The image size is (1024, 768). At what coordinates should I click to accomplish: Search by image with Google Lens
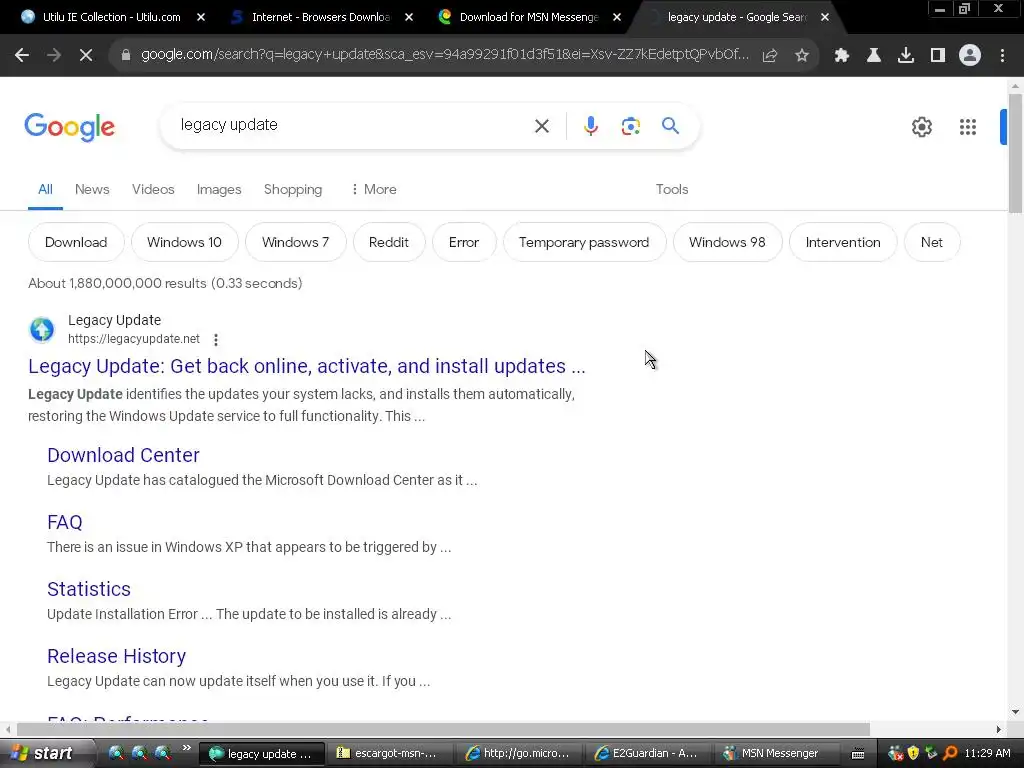click(x=630, y=126)
